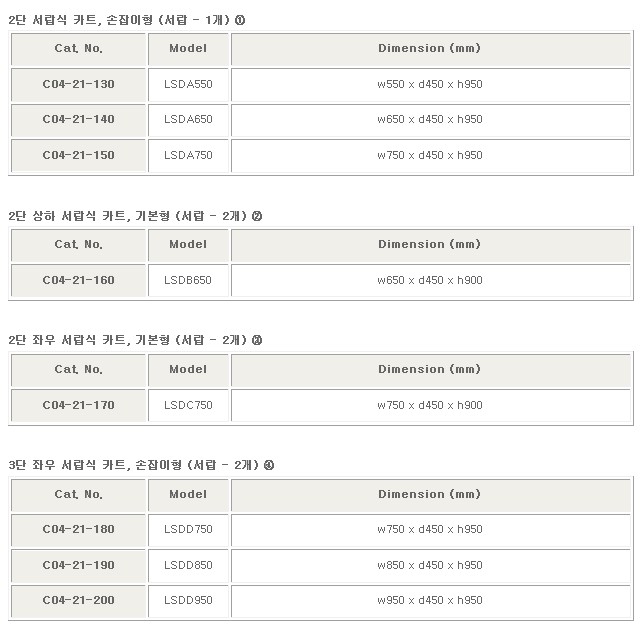Click model LSDA550 cell
644x638 pixels.
[x=188, y=85]
